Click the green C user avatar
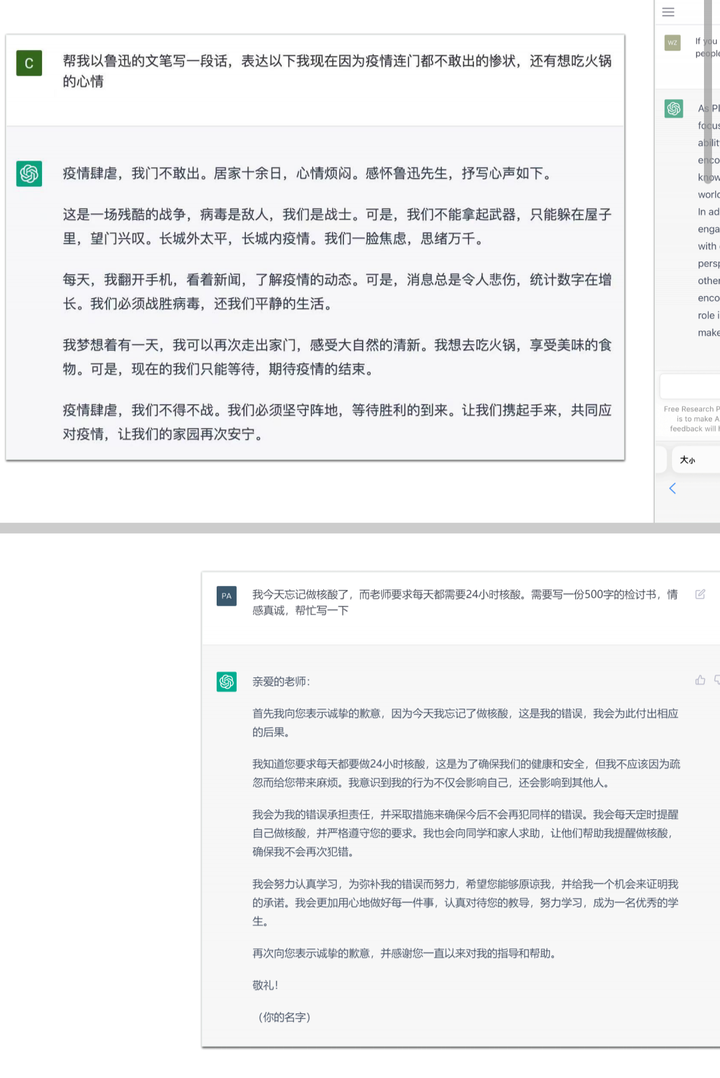 click(x=29, y=63)
